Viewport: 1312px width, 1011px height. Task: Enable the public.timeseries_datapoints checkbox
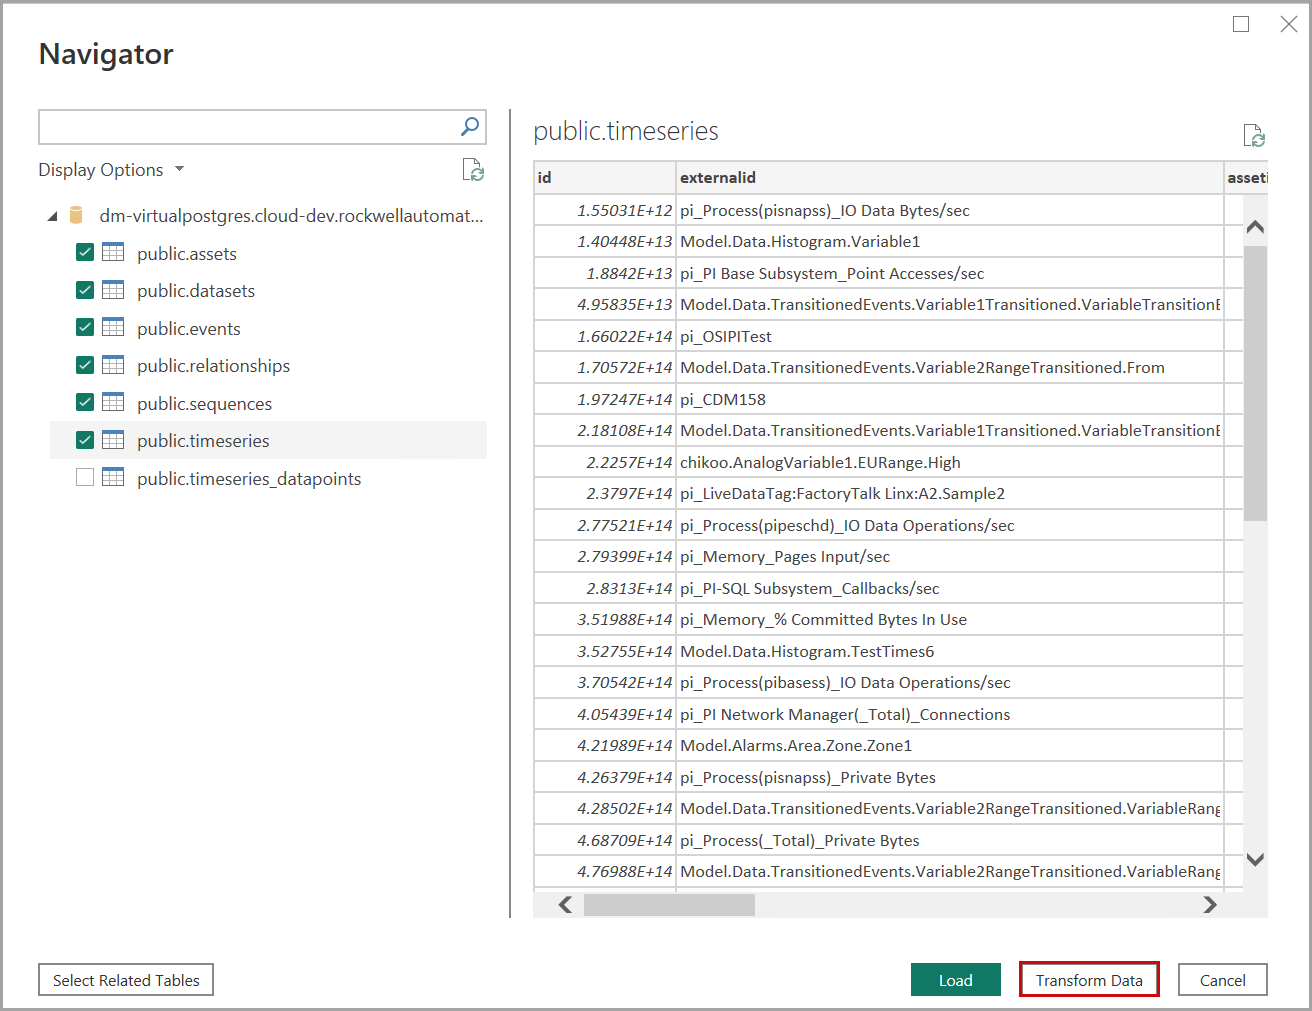[x=85, y=478]
